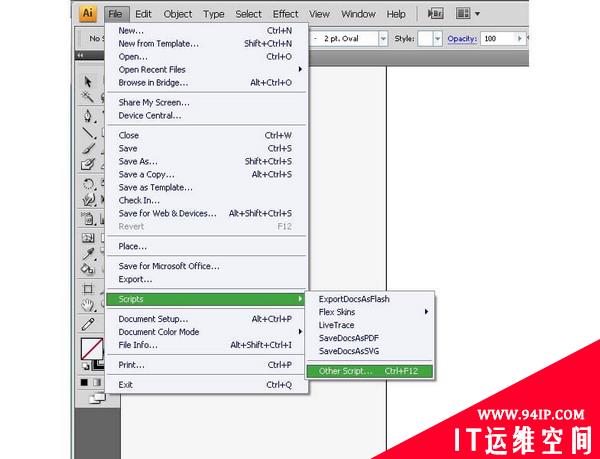The image size is (600, 459).
Task: Select the Rotate tool
Action: pos(88,184)
